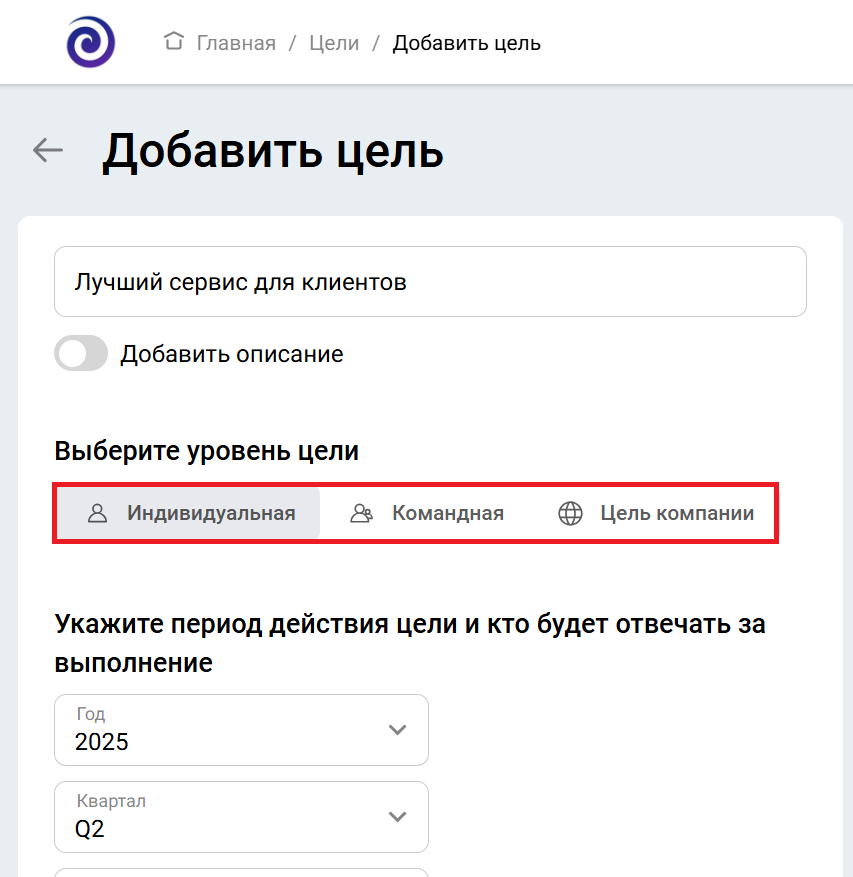Image resolution: width=853 pixels, height=877 pixels.
Task: Enable the Добавить описание toggle
Action: click(80, 354)
